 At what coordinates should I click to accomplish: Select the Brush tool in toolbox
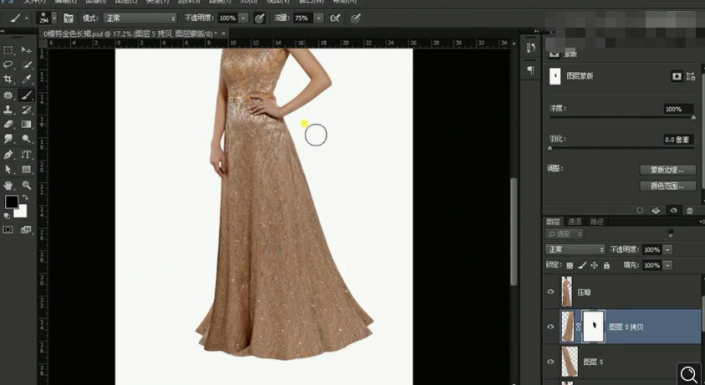27,95
